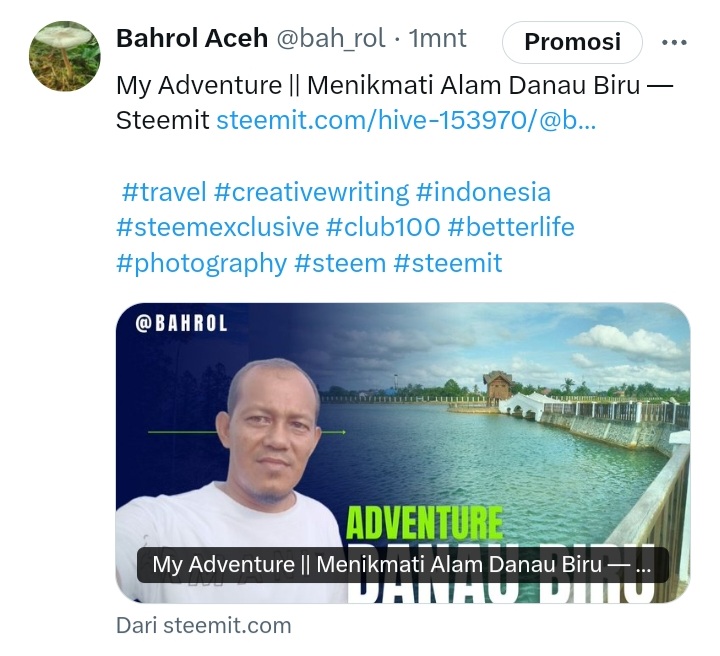The height and width of the screenshot is (656, 720).
Task: Click the 1mnt post timestamp
Action: click(x=437, y=38)
